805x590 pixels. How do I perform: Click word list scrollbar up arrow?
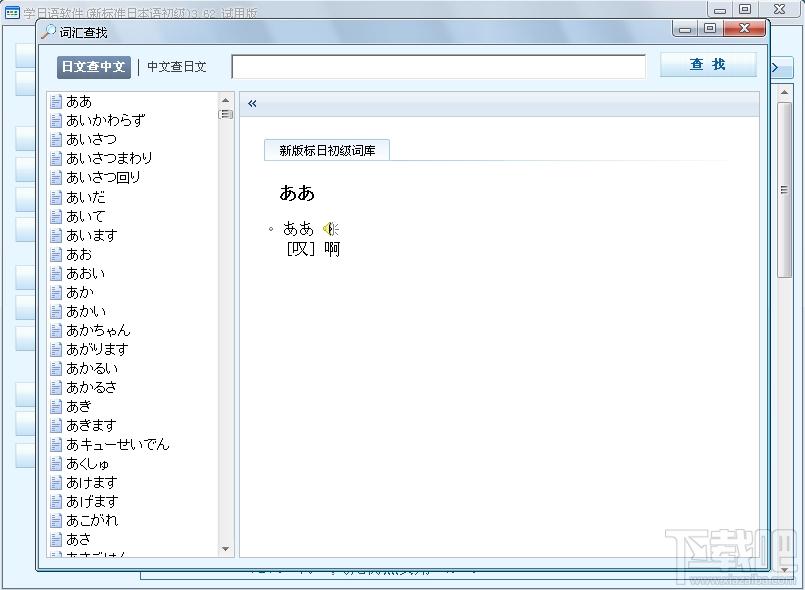point(225,100)
